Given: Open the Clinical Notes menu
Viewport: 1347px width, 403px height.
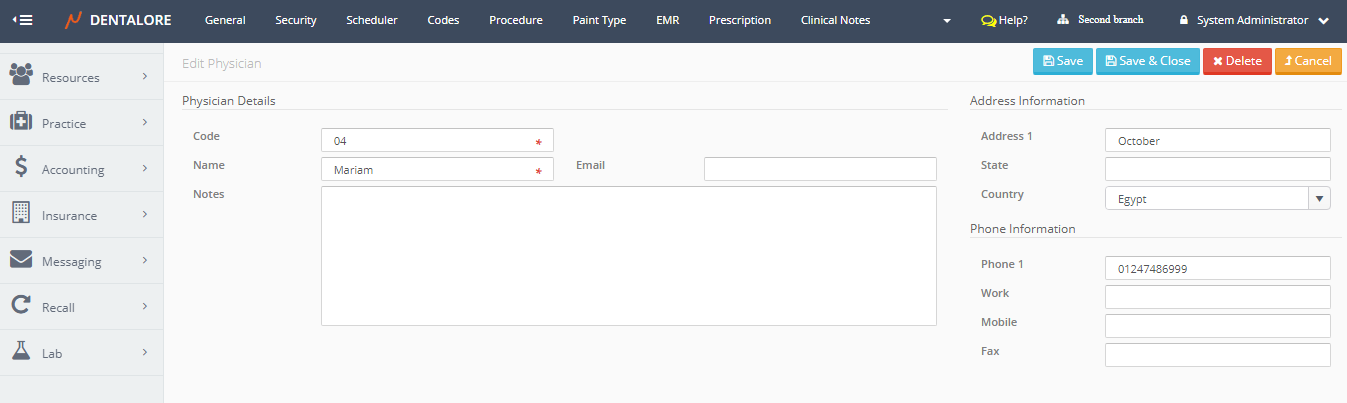Looking at the screenshot, I should 835,20.
